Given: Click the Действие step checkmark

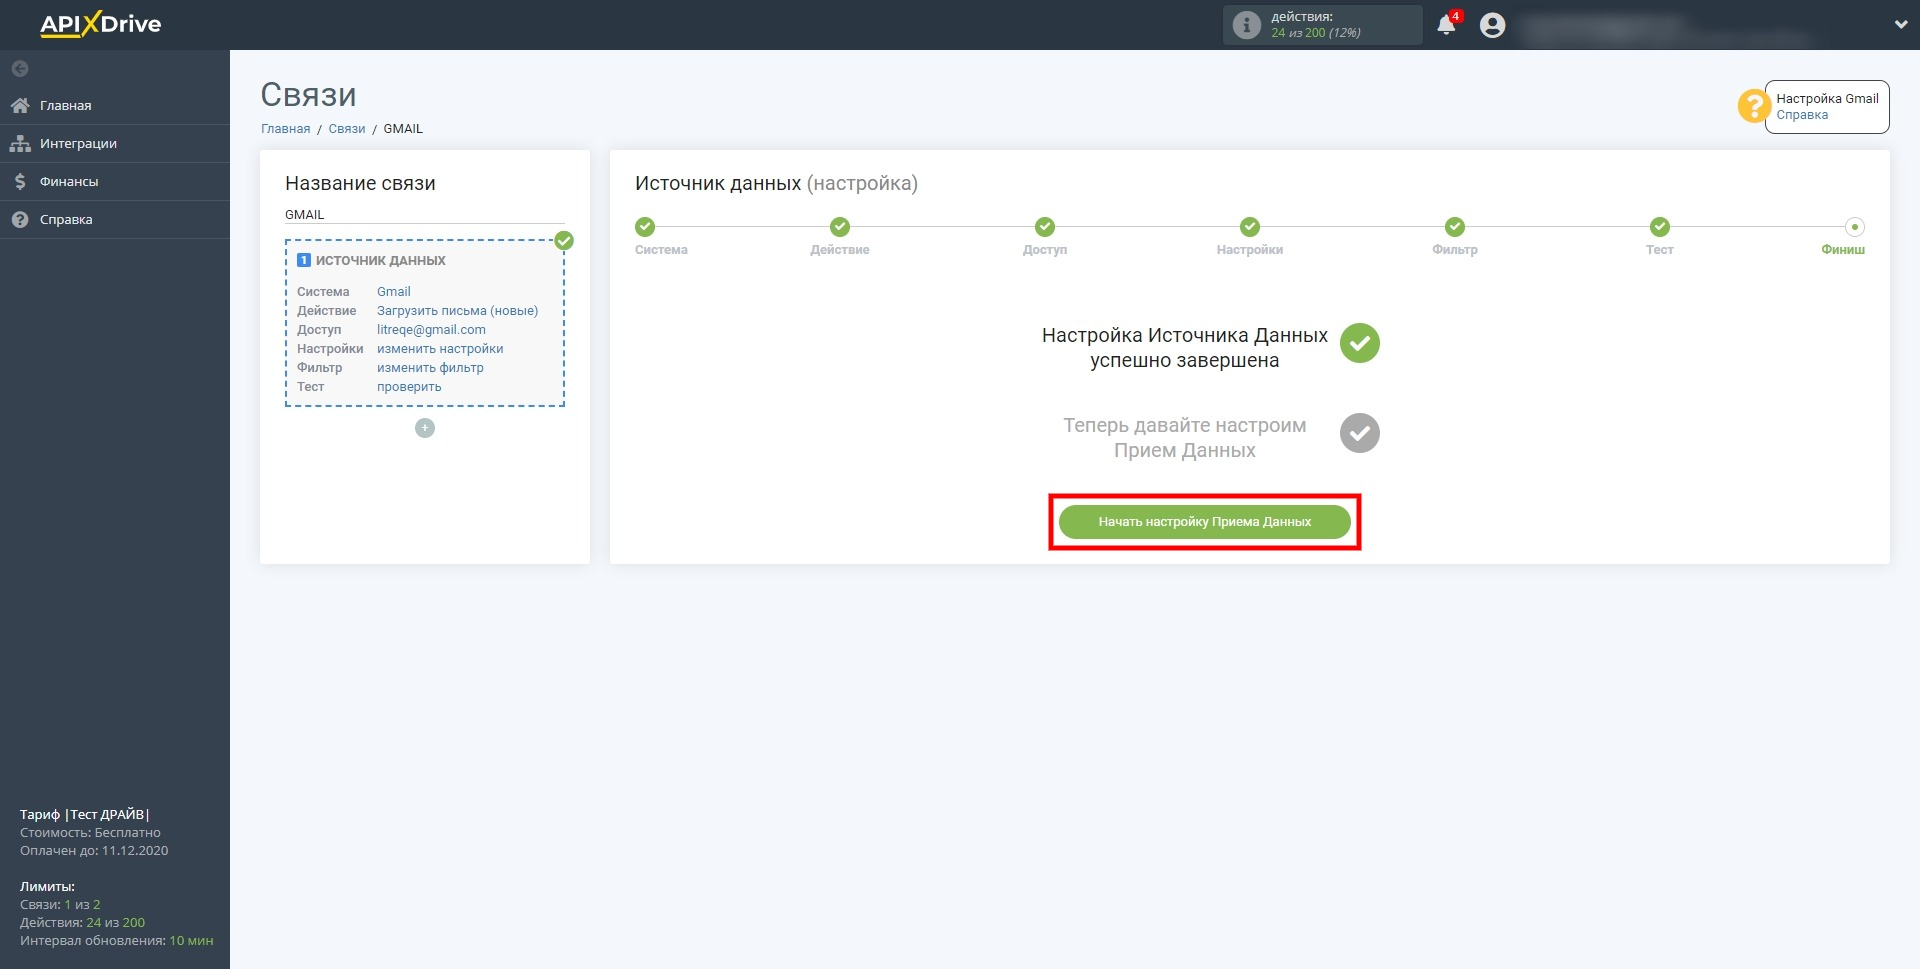Looking at the screenshot, I should [840, 227].
